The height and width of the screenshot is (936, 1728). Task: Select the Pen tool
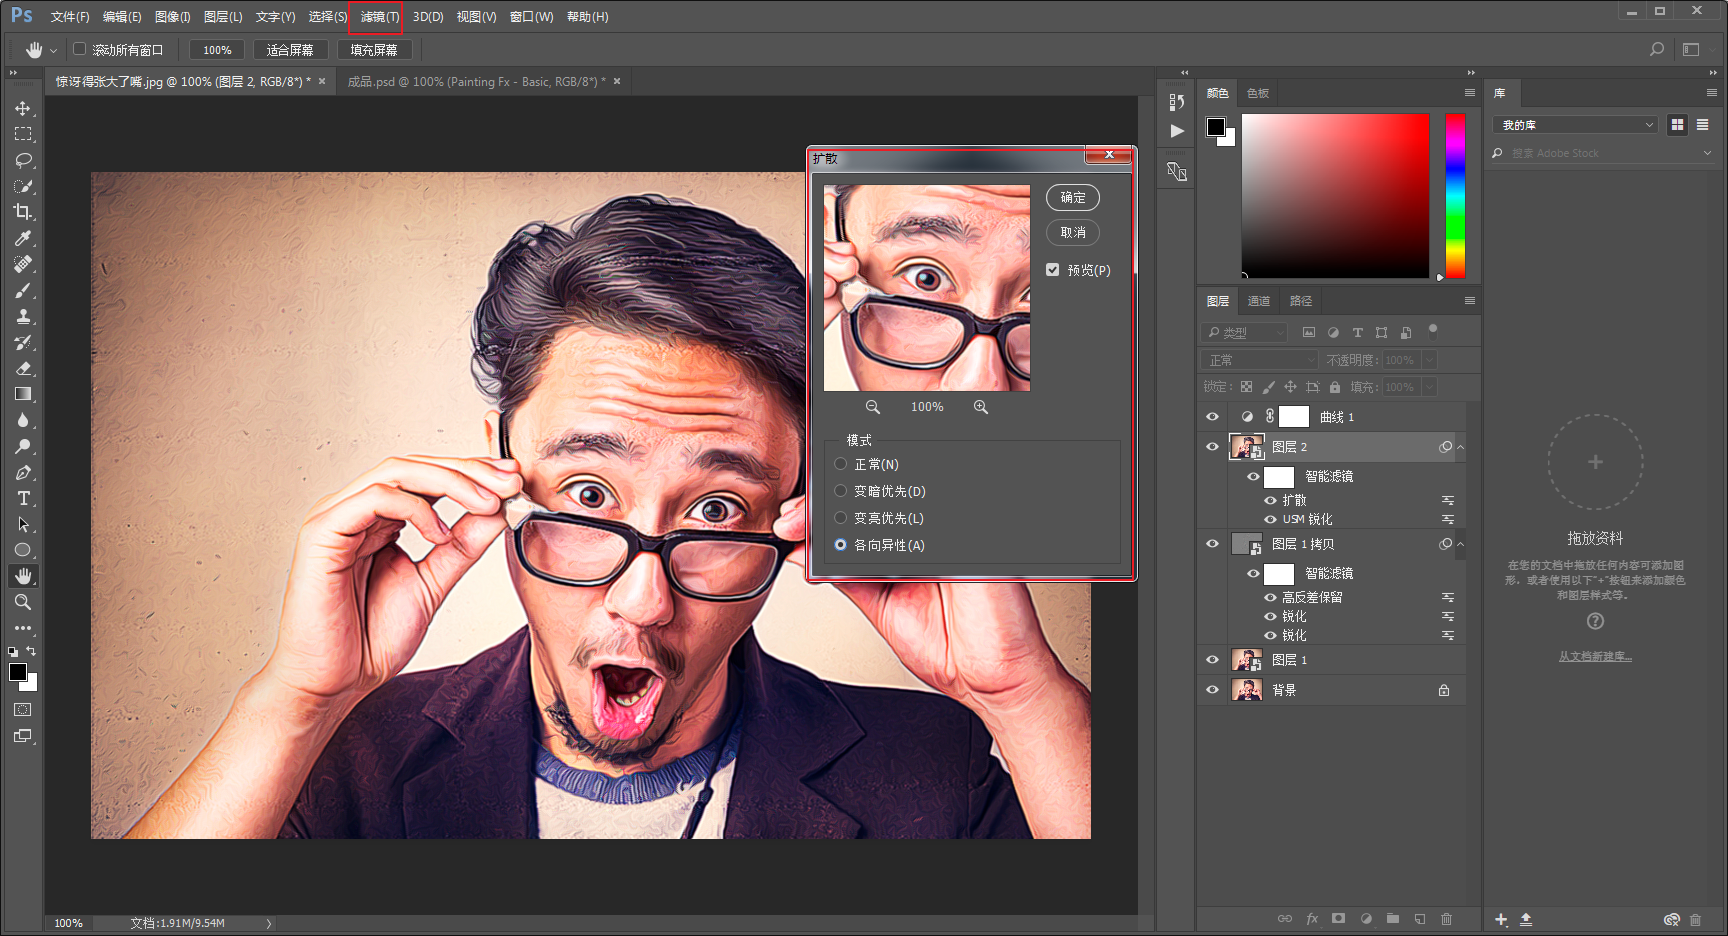23,472
